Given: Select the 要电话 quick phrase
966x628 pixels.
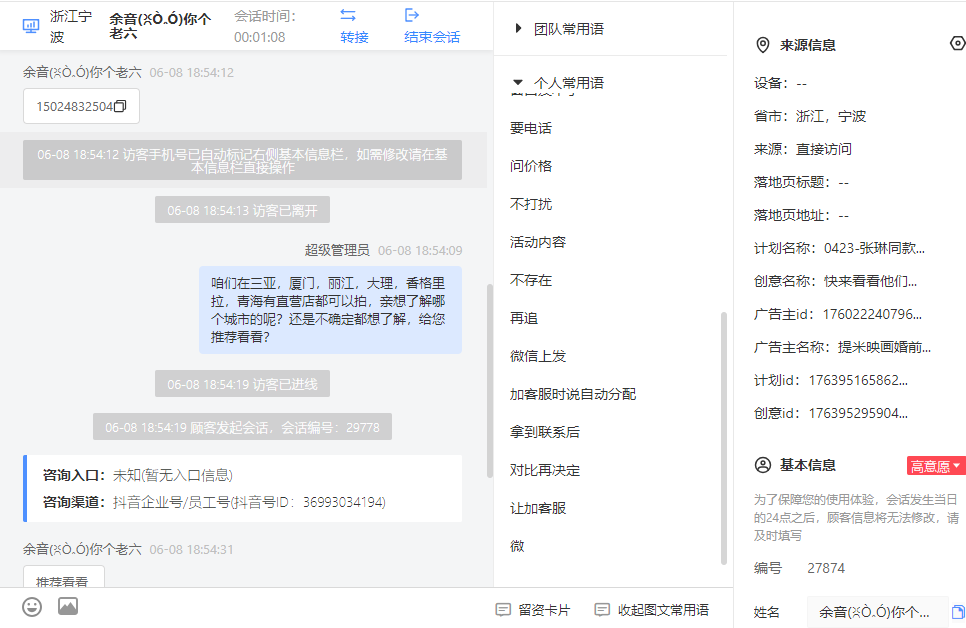Looking at the screenshot, I should [x=531, y=128].
